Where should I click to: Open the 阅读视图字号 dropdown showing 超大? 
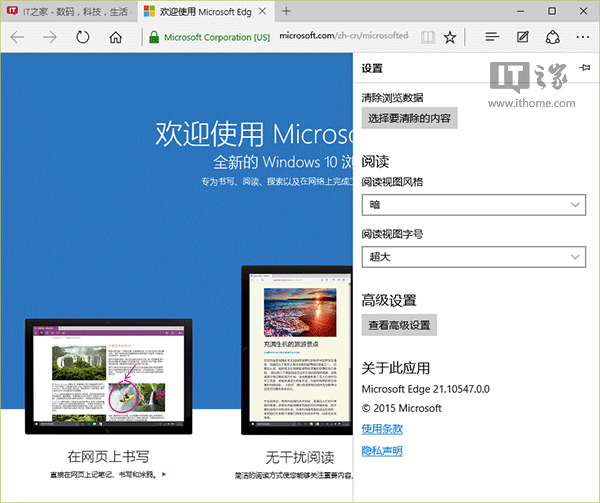click(474, 257)
